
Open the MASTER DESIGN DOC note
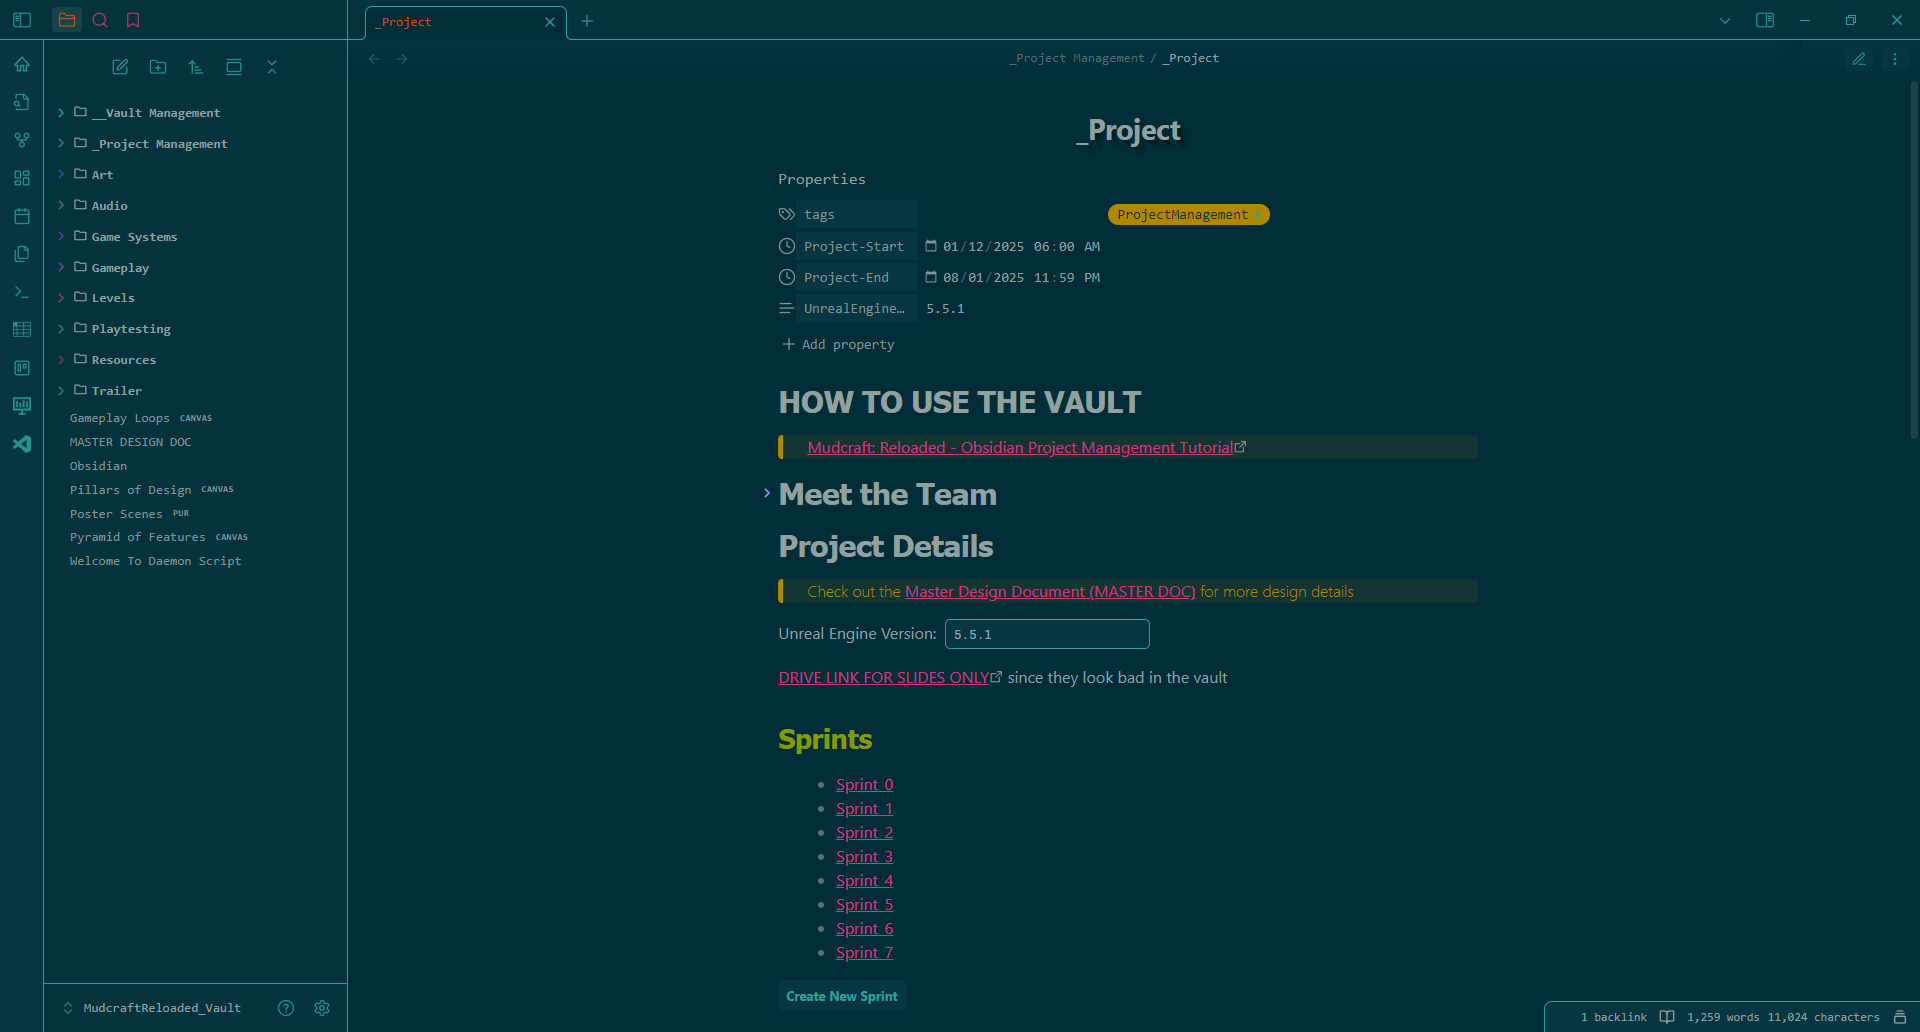point(130,442)
